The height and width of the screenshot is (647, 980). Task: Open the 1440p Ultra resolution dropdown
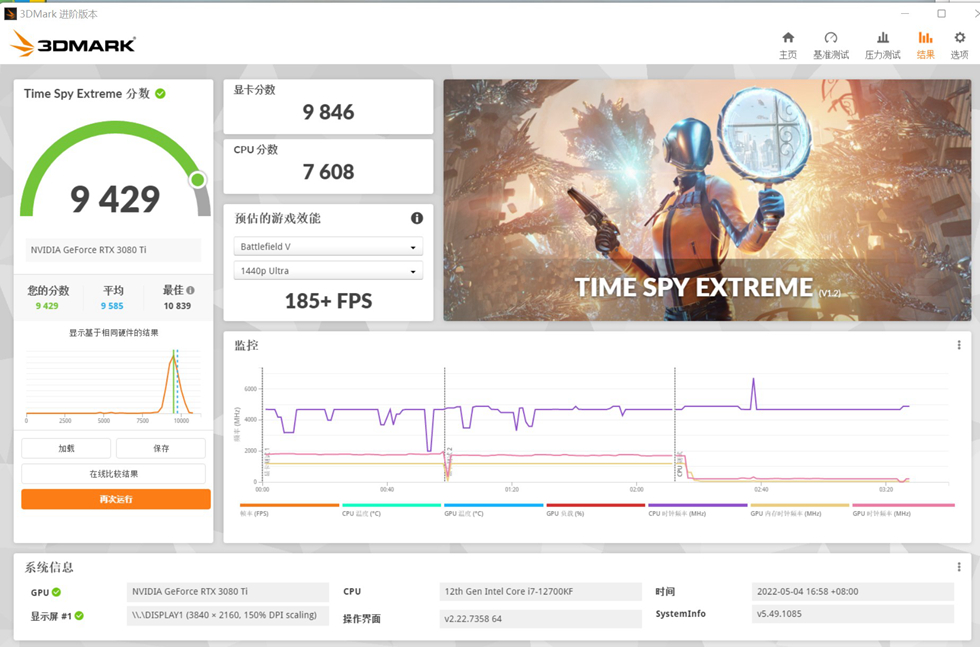pyautogui.click(x=328, y=271)
